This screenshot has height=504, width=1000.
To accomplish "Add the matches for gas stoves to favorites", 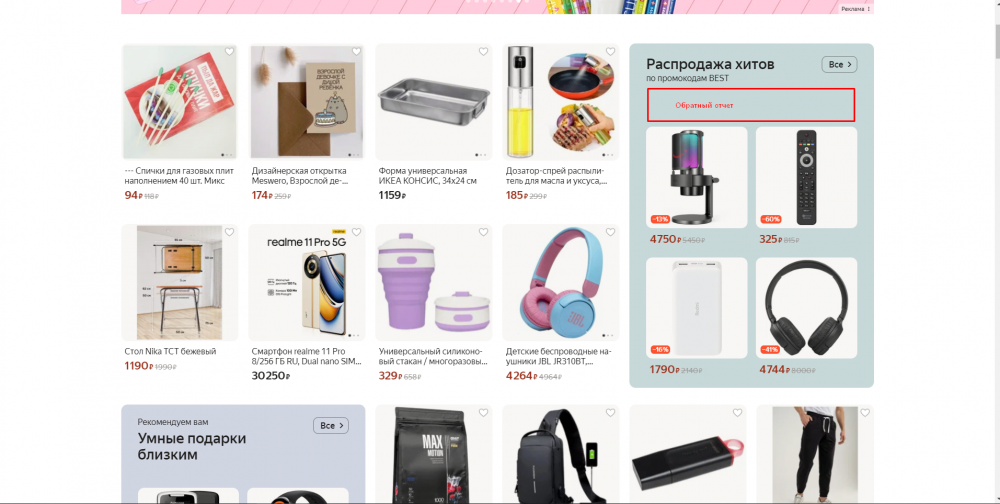I will click(x=229, y=52).
